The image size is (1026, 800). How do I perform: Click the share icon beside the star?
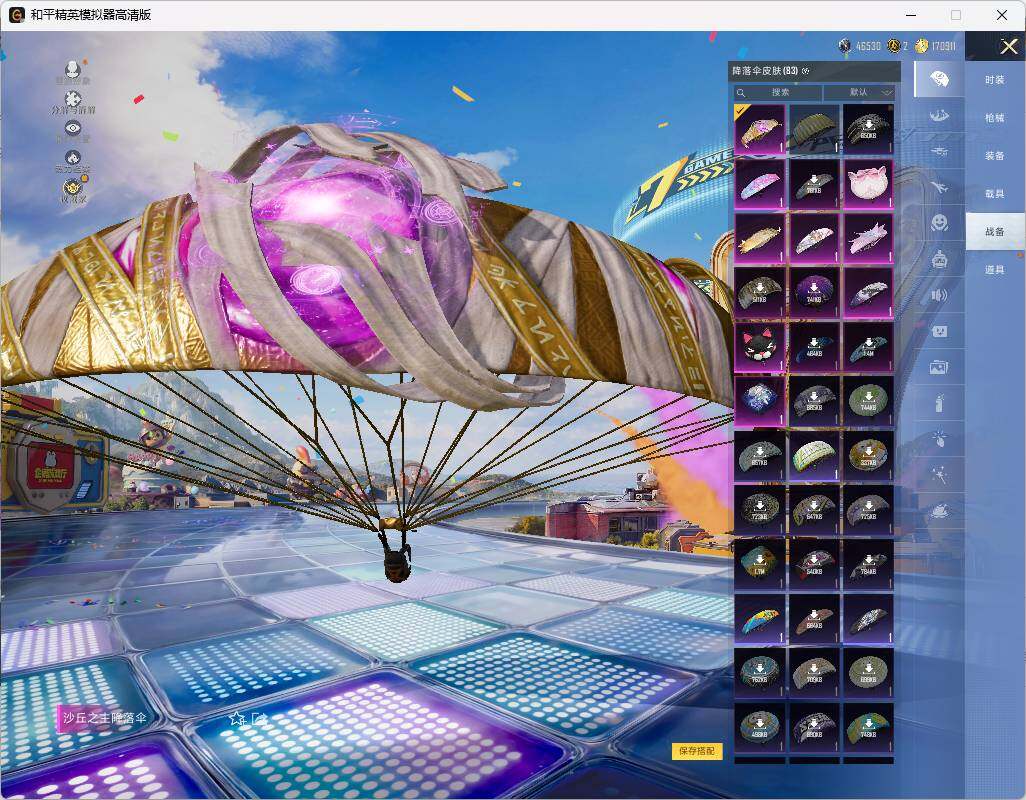pos(258,718)
